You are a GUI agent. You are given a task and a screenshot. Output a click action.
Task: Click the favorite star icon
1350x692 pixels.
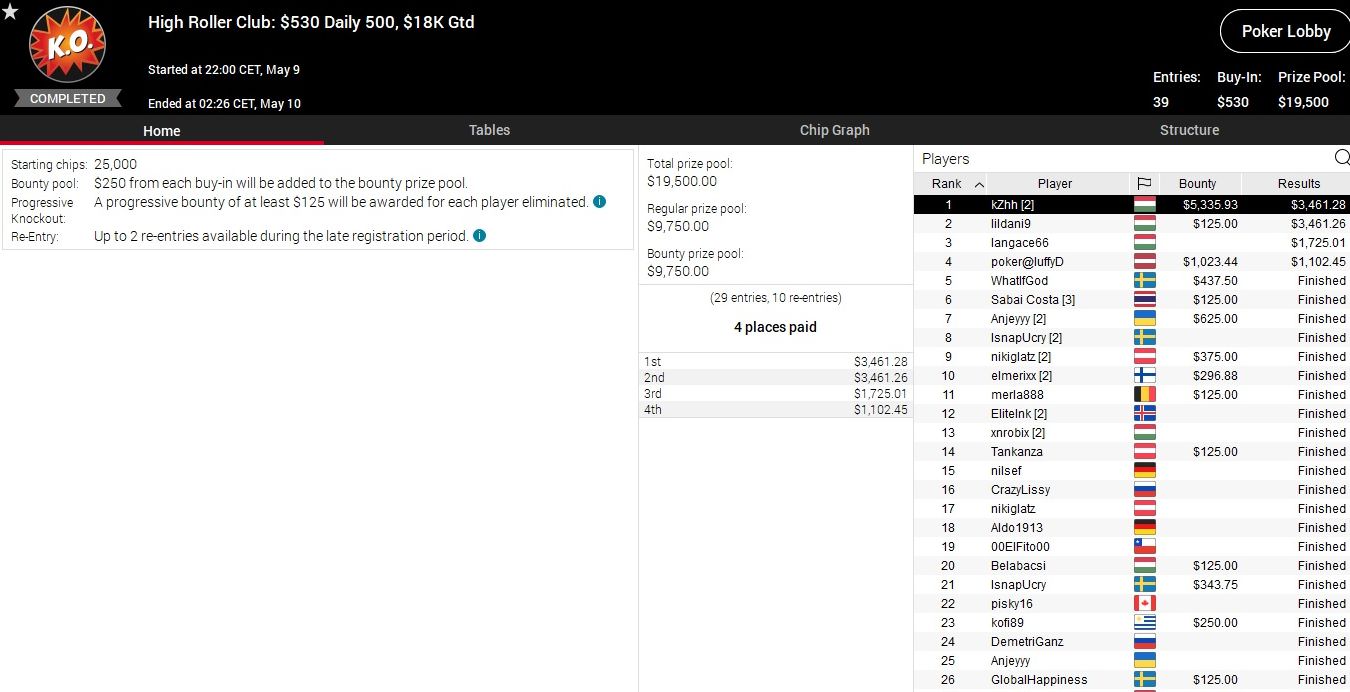pyautogui.click(x=10, y=12)
